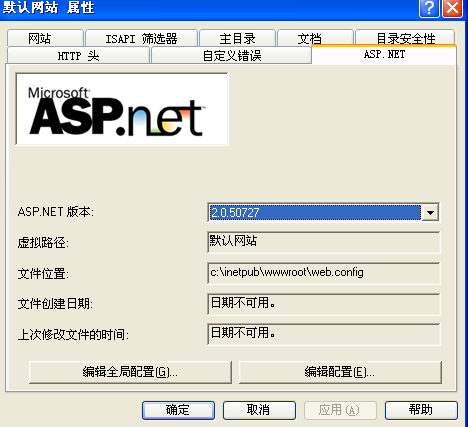Switch to the HTTP 头 tab
Viewport: 468px width, 427px height.
point(78,55)
